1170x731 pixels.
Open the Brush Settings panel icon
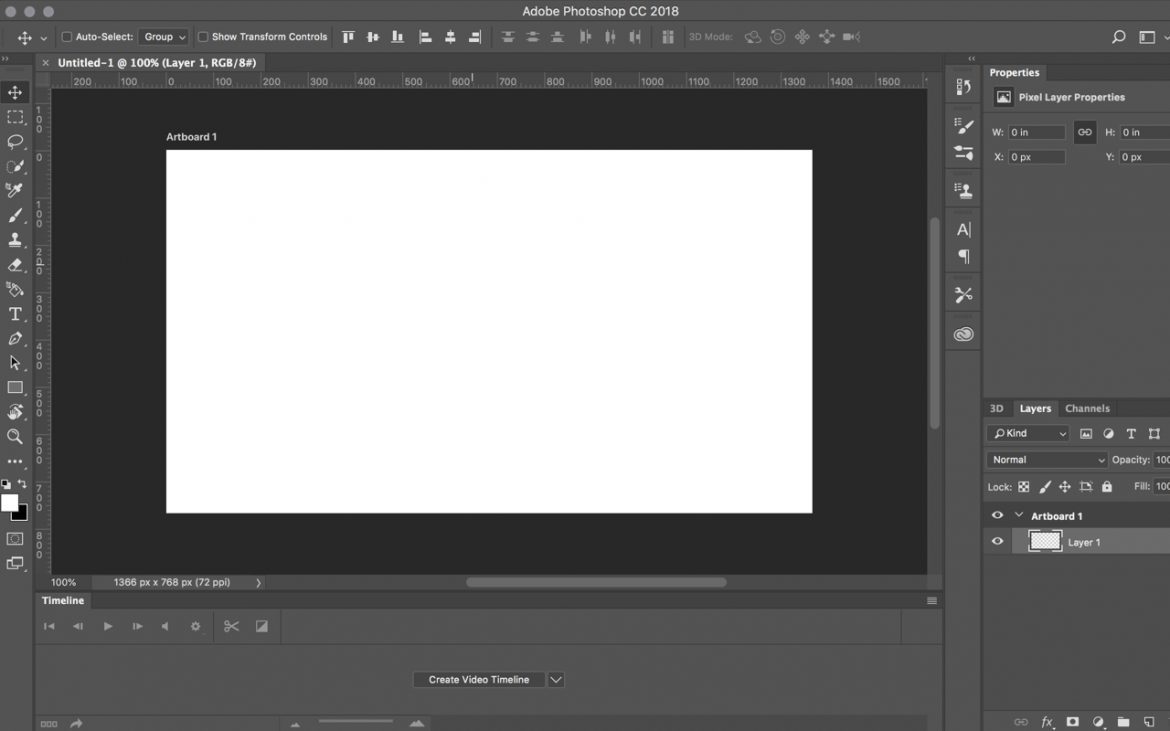coord(963,125)
